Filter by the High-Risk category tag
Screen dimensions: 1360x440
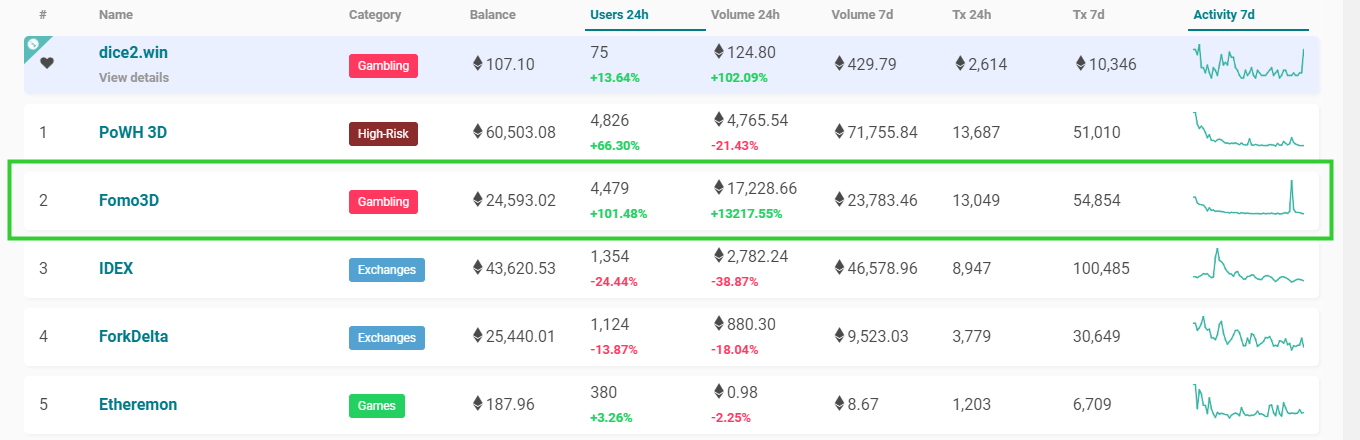[x=383, y=133]
